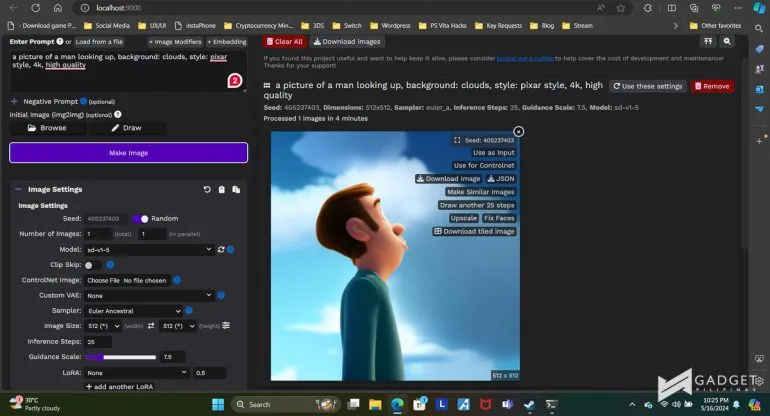Click the prompt text area

click(128, 72)
